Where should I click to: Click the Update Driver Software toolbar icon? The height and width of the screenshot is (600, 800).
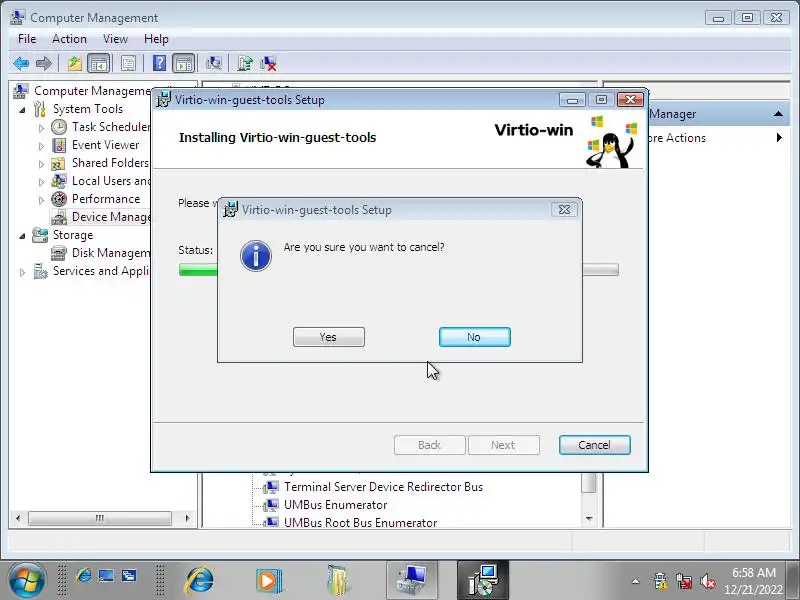pyautogui.click(x=245, y=64)
